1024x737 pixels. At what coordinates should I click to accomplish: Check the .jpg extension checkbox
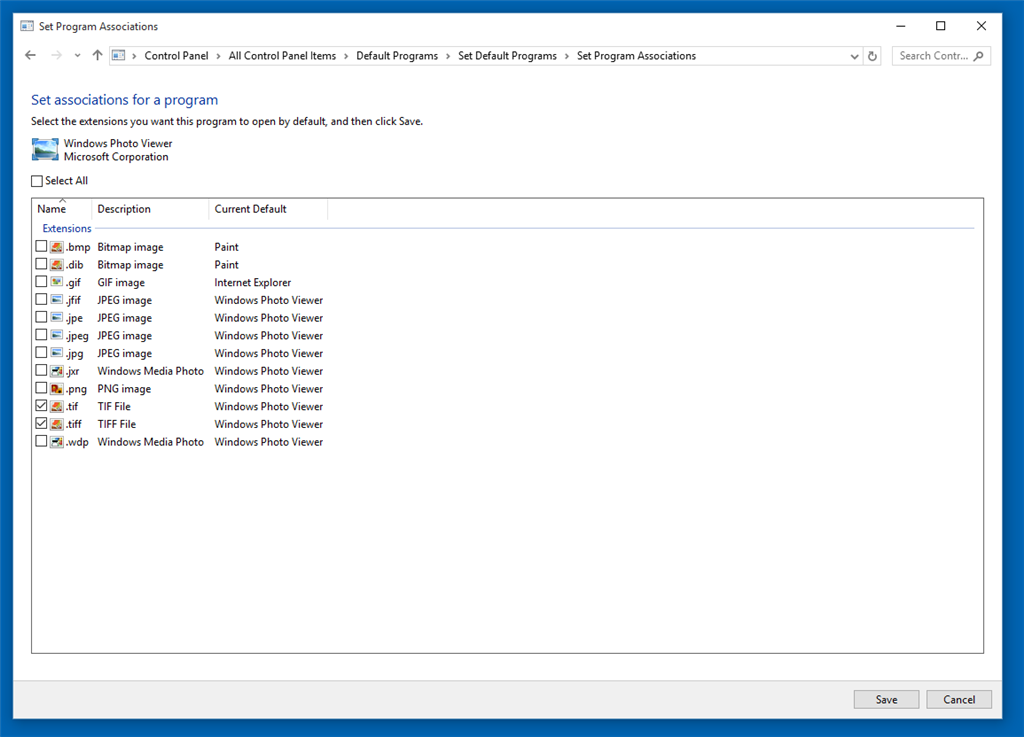[x=41, y=352]
